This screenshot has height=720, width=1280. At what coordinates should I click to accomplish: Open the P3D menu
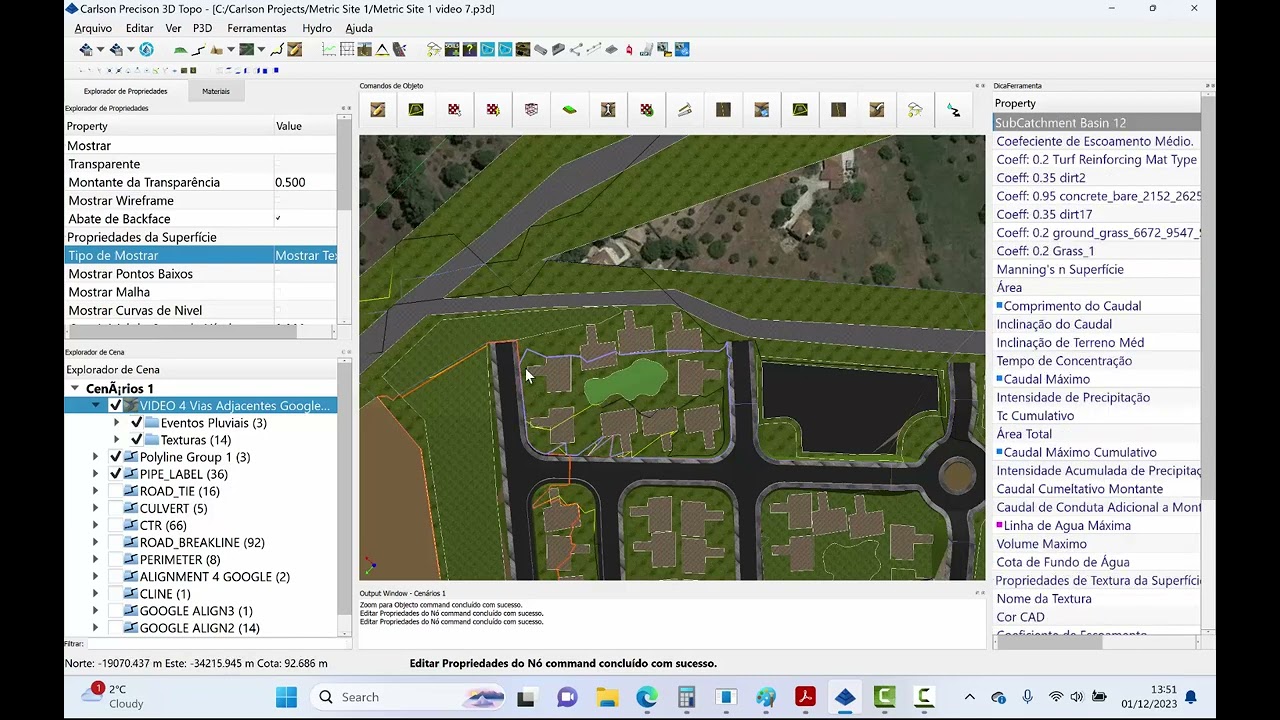point(202,28)
